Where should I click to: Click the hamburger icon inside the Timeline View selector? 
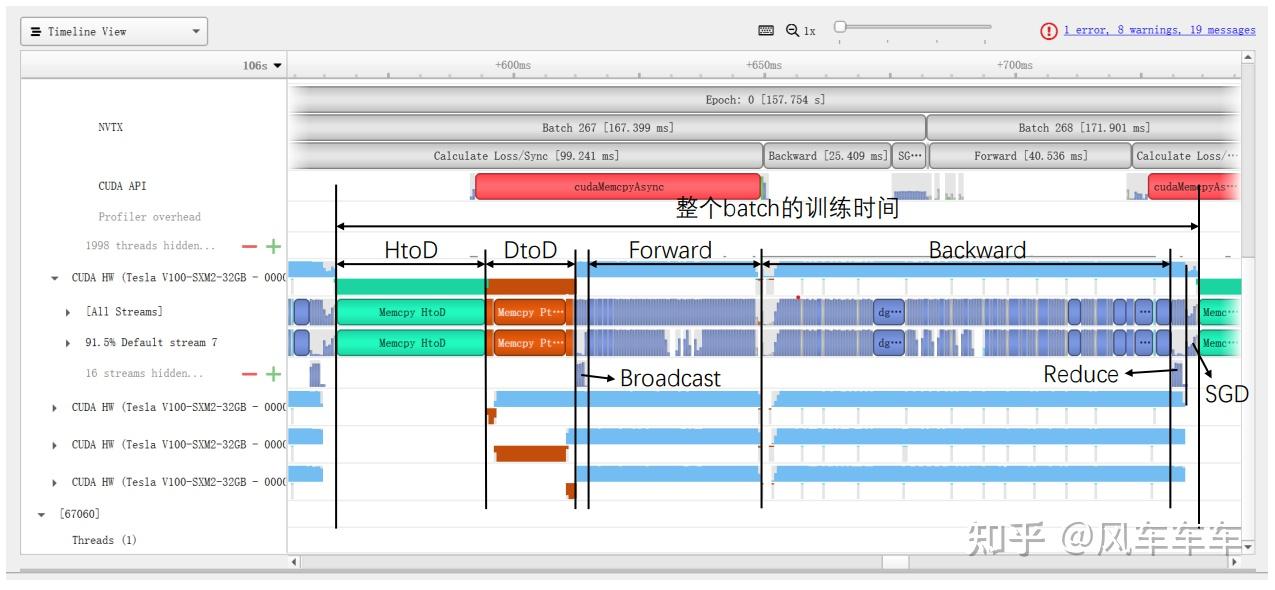tap(37, 31)
